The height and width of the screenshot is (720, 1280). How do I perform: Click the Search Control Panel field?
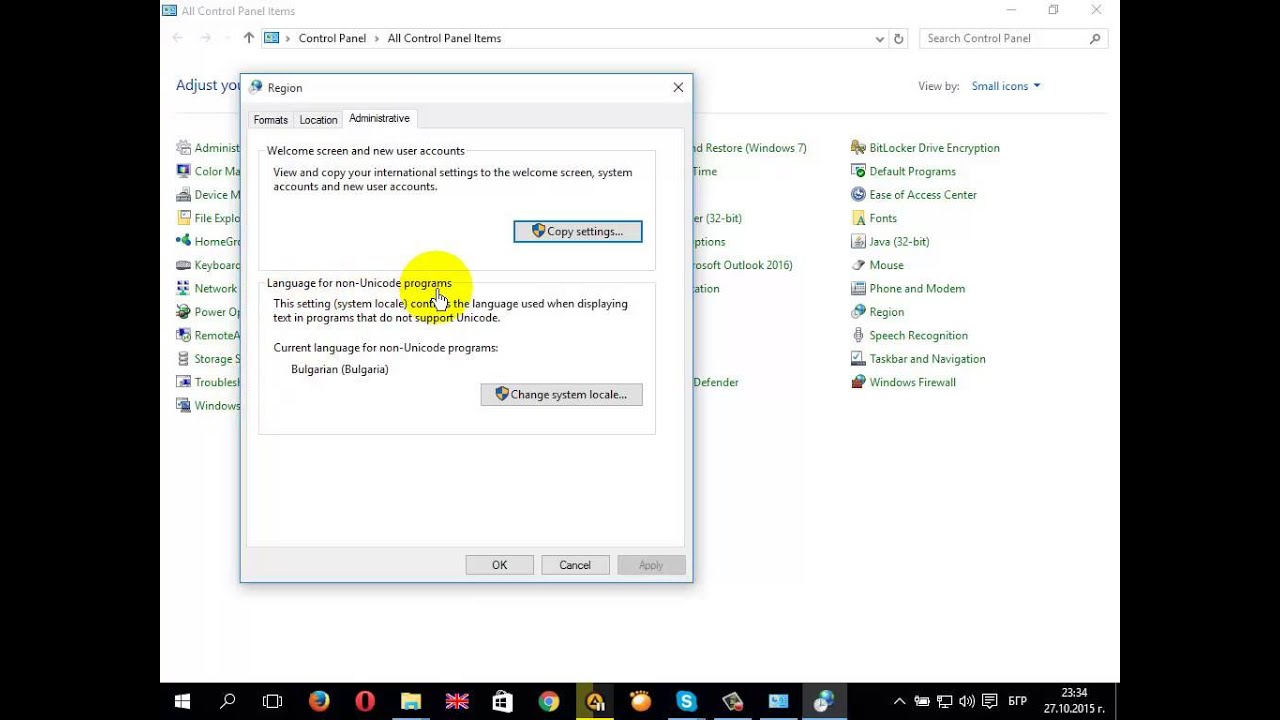click(1013, 38)
